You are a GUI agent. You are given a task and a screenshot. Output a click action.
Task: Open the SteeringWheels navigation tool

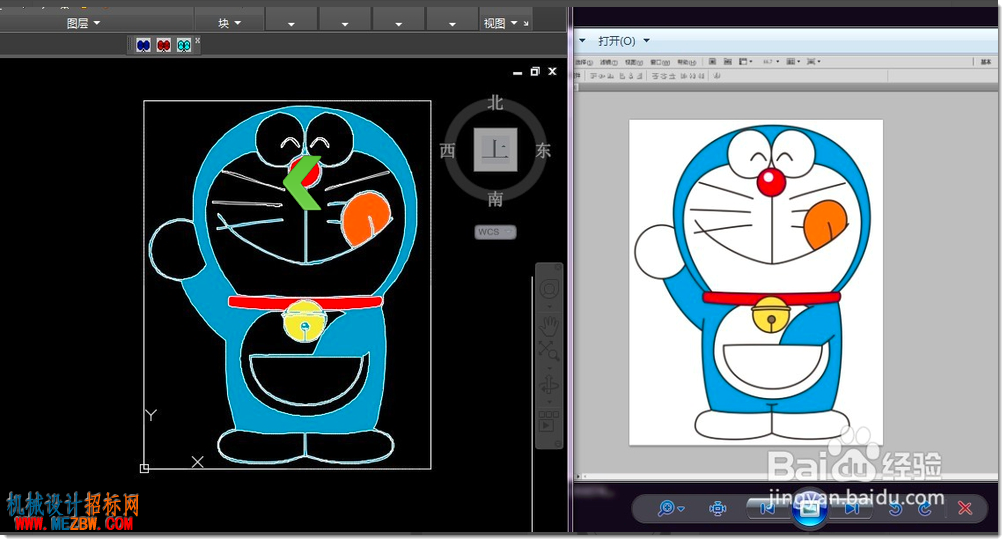549,289
